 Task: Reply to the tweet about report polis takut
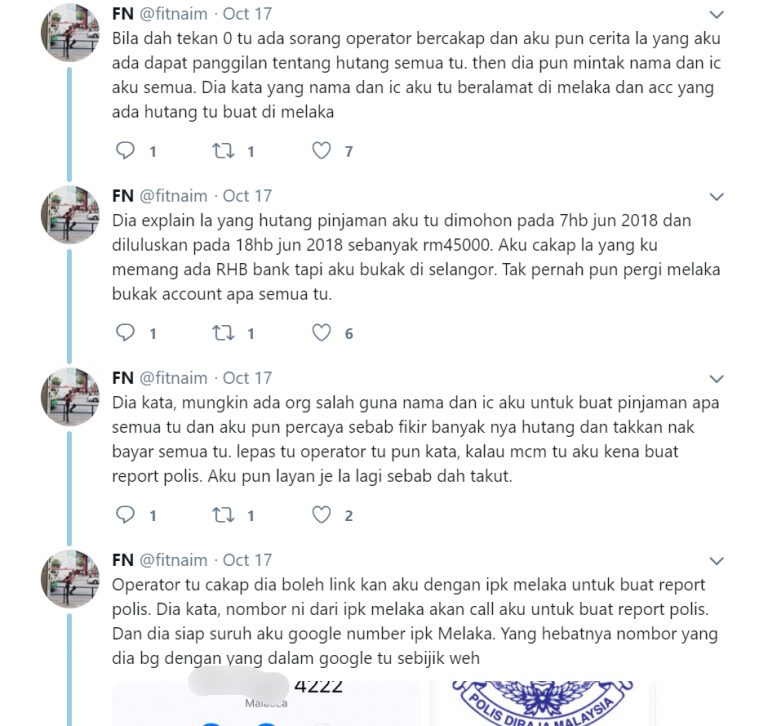pos(125,514)
